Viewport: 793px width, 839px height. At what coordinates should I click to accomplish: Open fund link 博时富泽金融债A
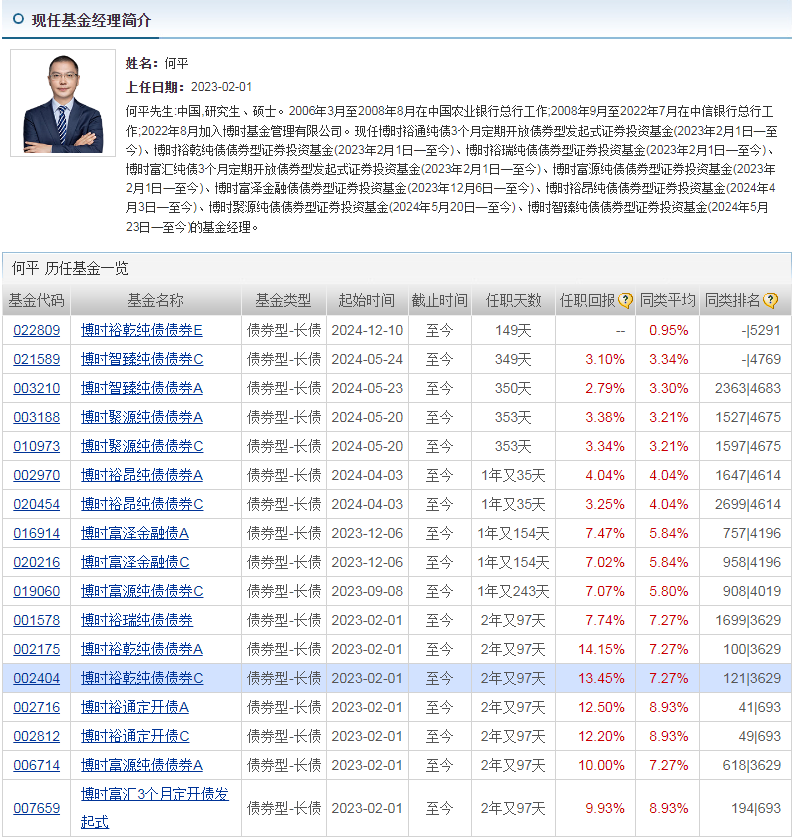(135, 533)
